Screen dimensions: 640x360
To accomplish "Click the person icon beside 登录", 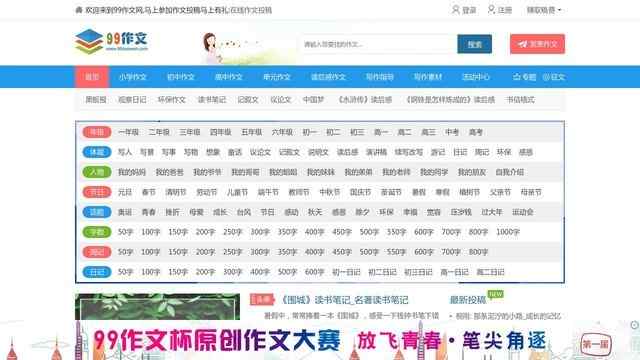I will pos(456,9).
